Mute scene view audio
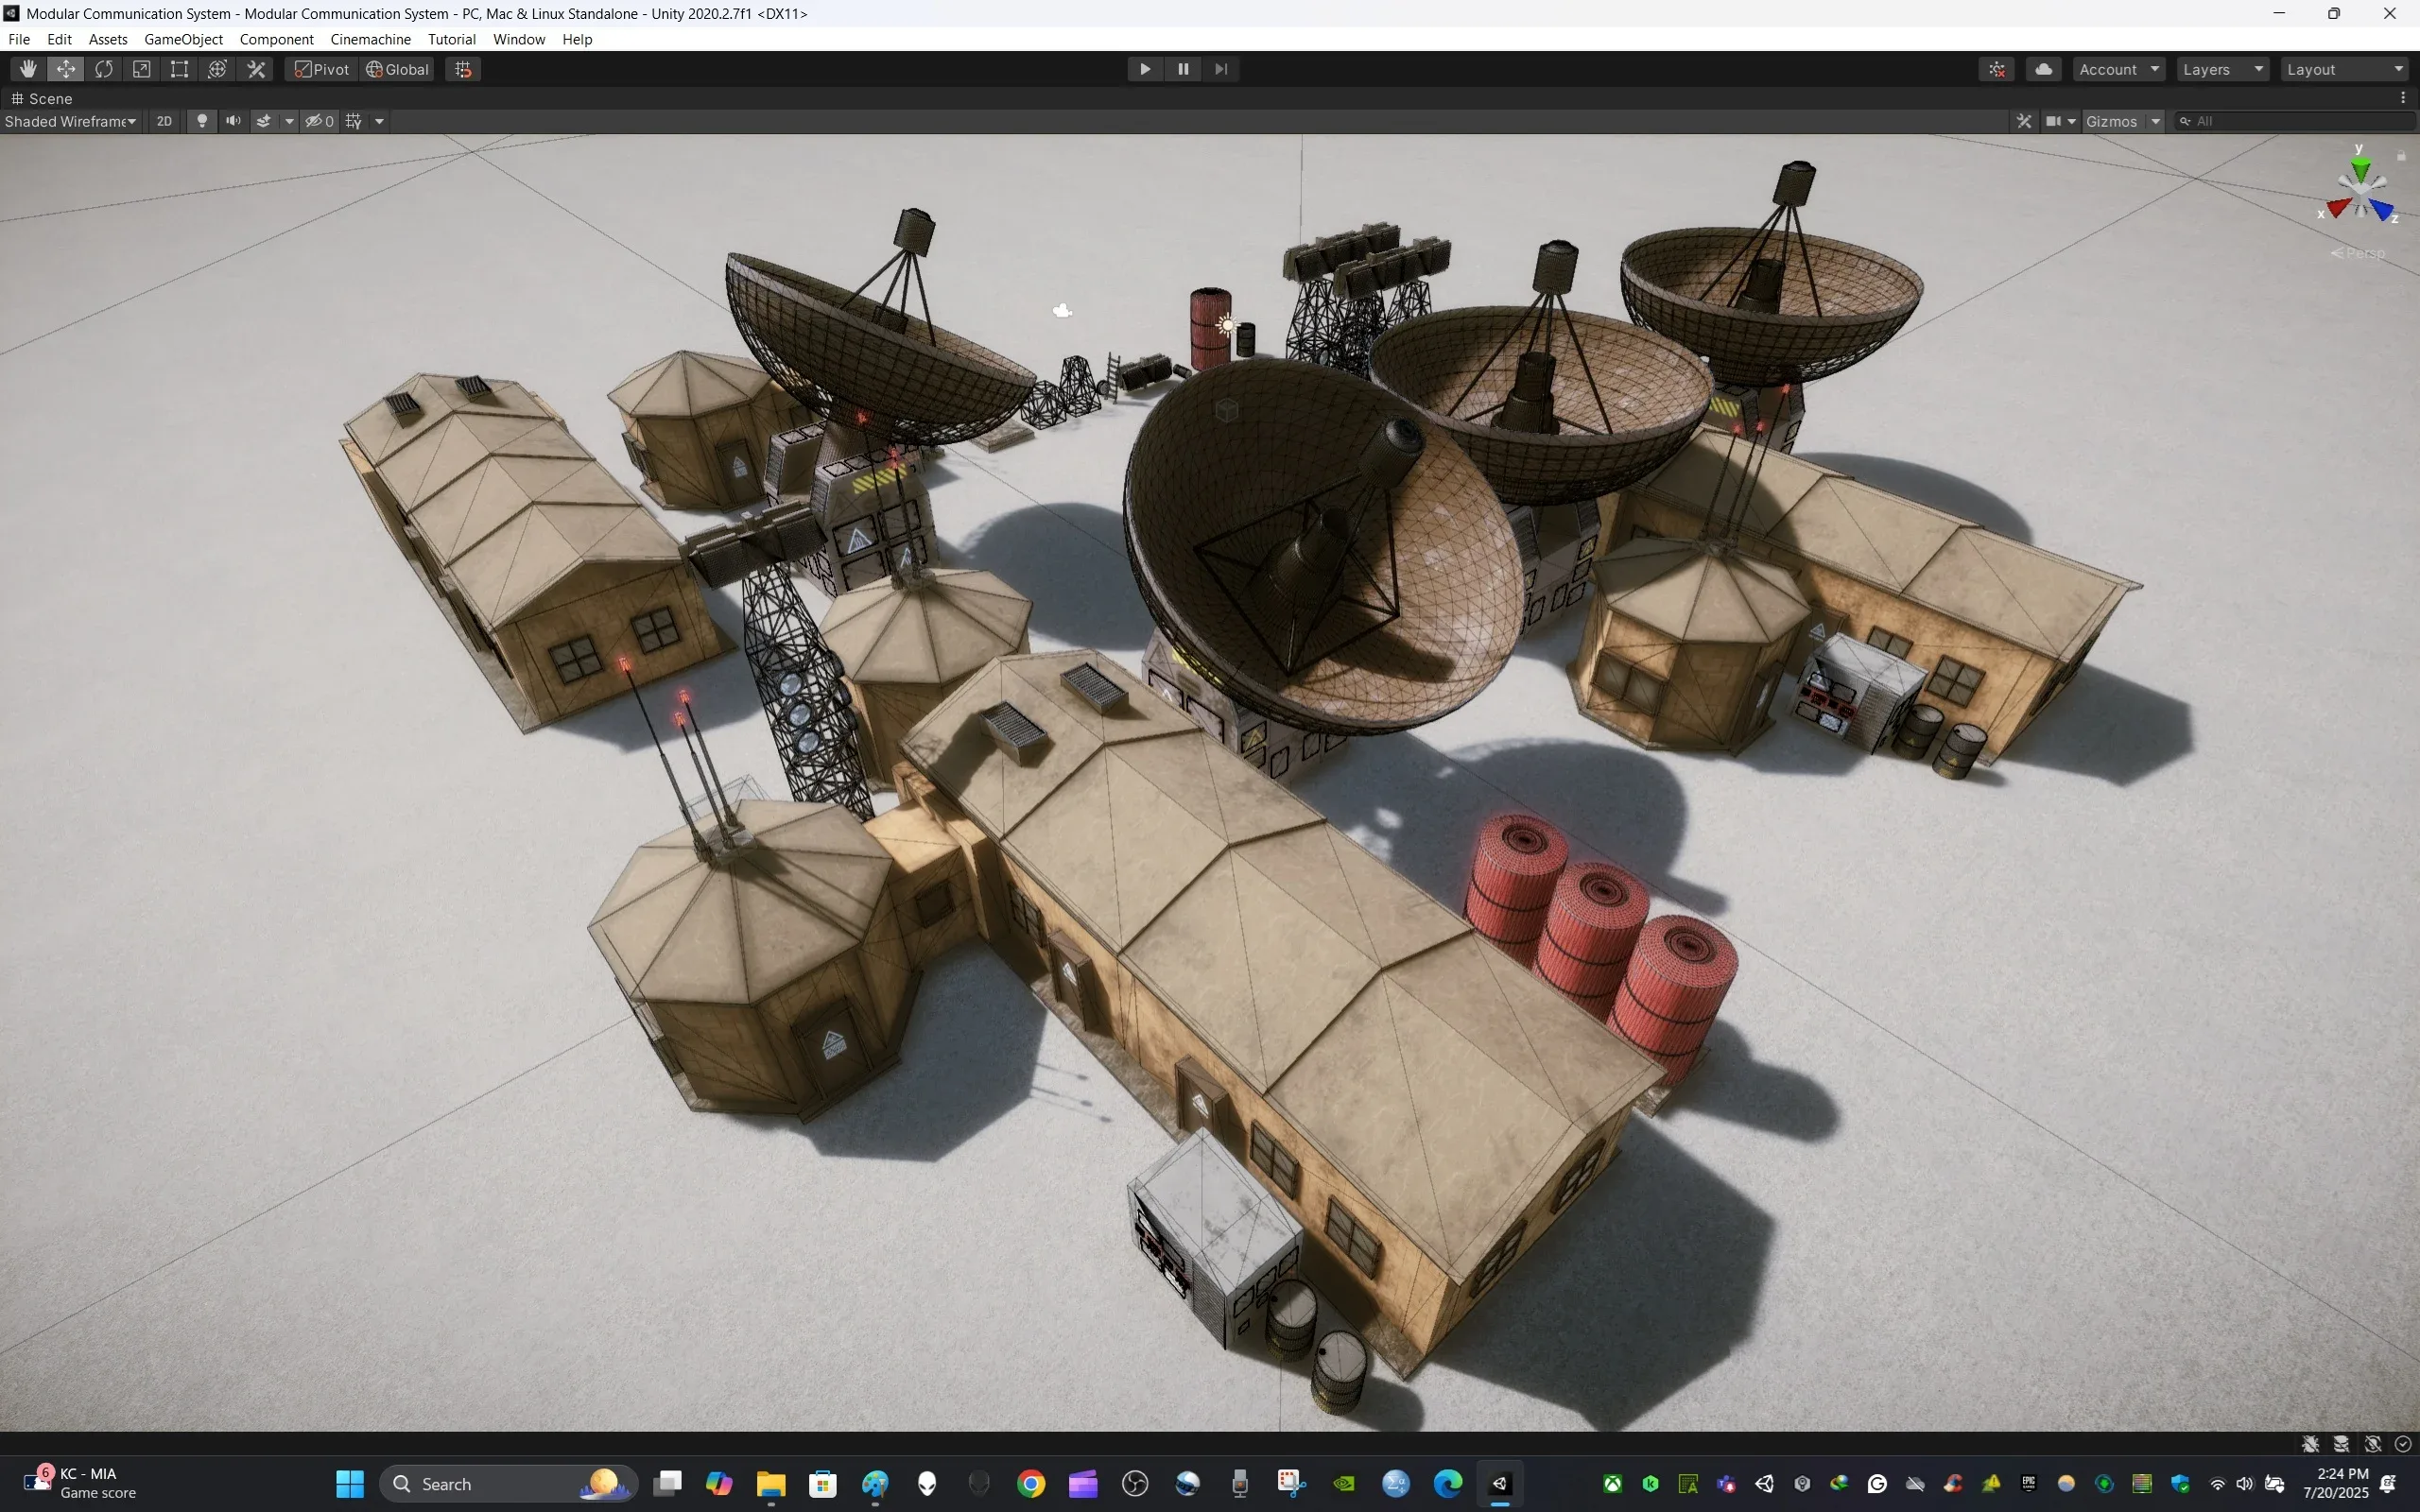Viewport: 2420px width, 1512px height. [x=233, y=121]
